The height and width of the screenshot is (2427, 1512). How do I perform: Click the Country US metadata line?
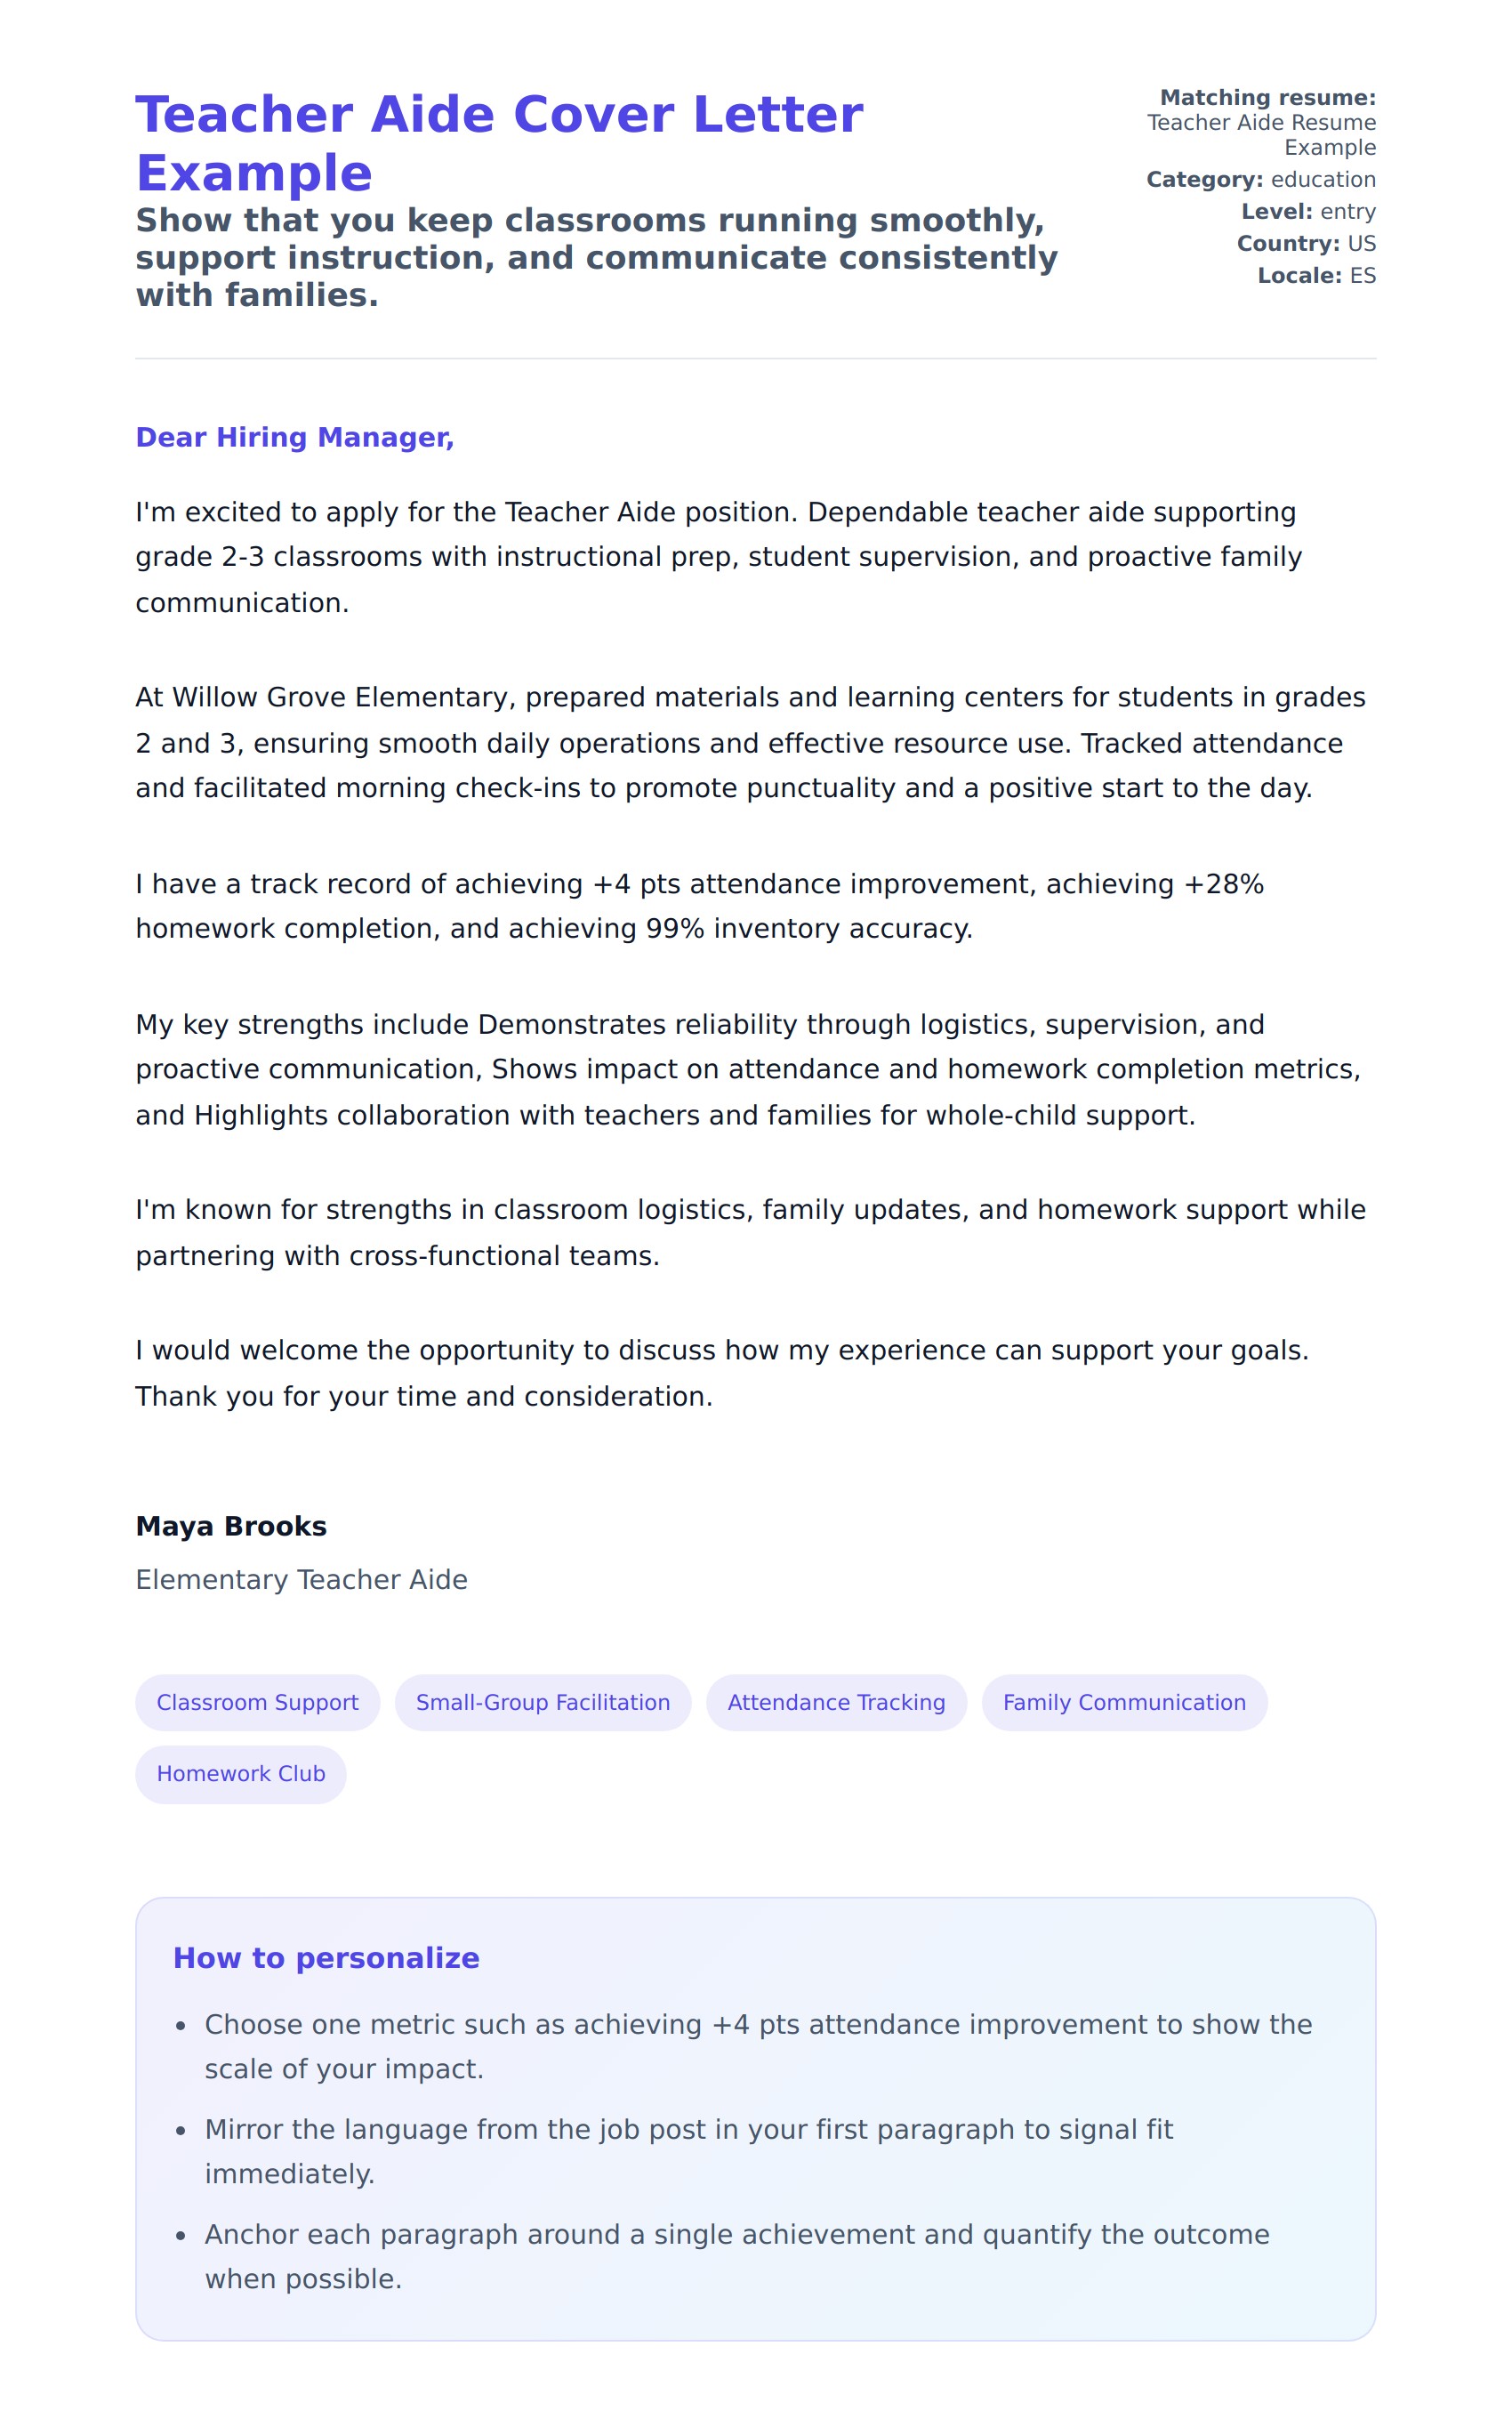click(1305, 244)
